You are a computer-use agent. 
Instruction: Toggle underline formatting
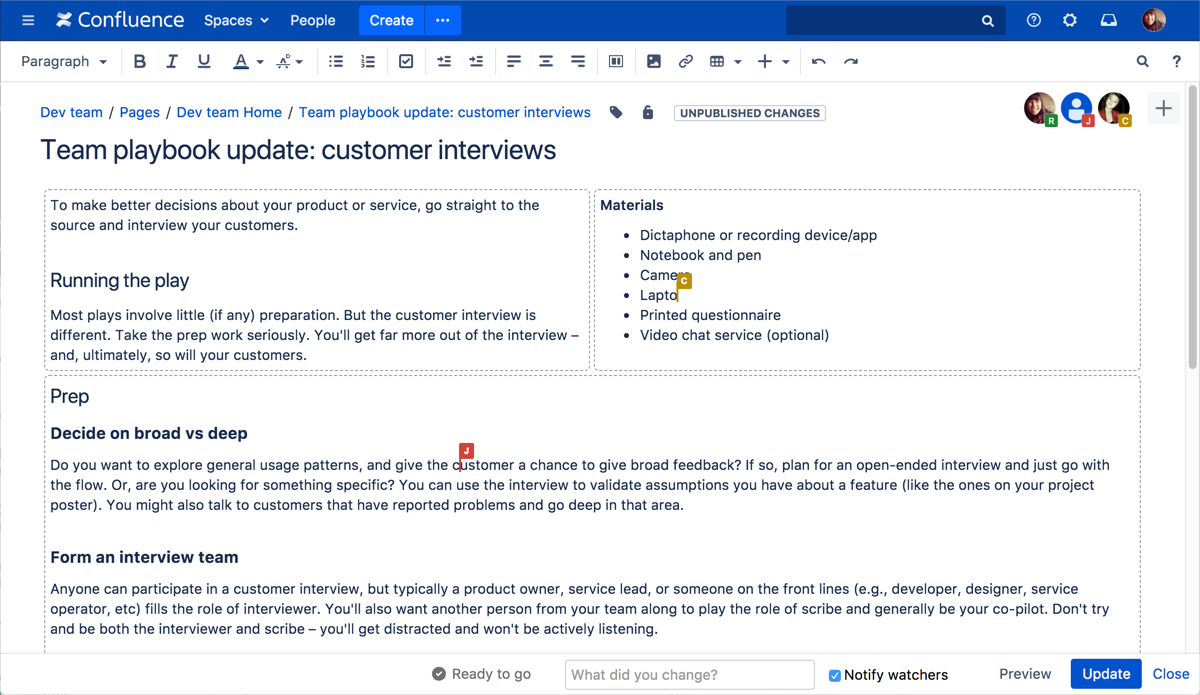[x=204, y=61]
